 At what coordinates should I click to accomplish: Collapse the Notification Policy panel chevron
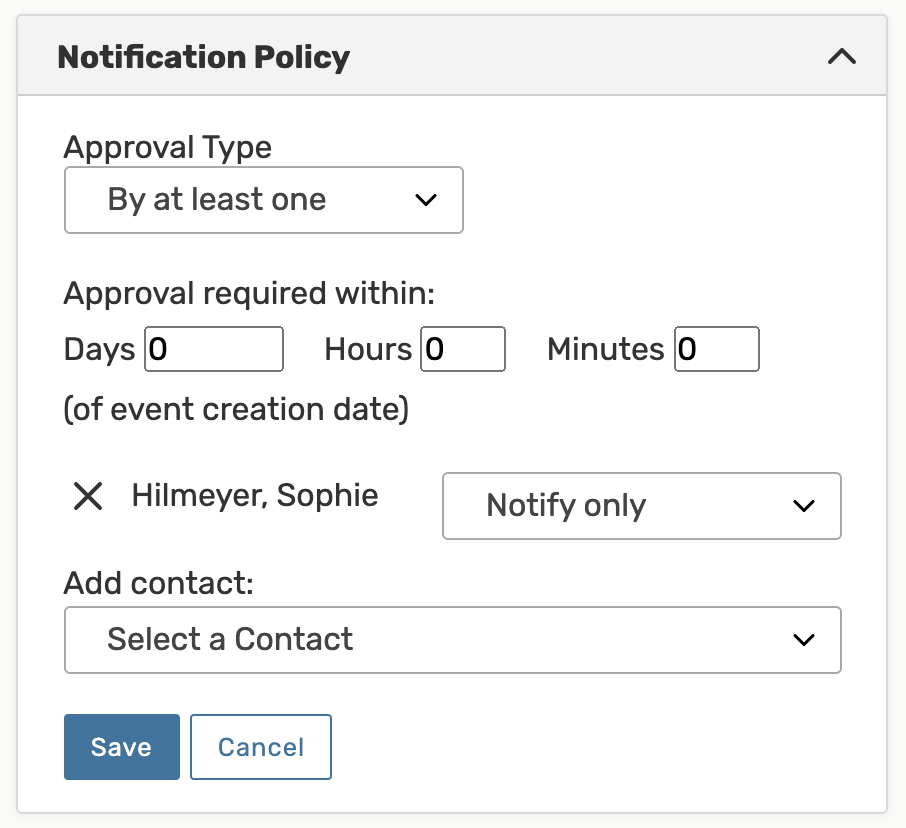point(842,57)
